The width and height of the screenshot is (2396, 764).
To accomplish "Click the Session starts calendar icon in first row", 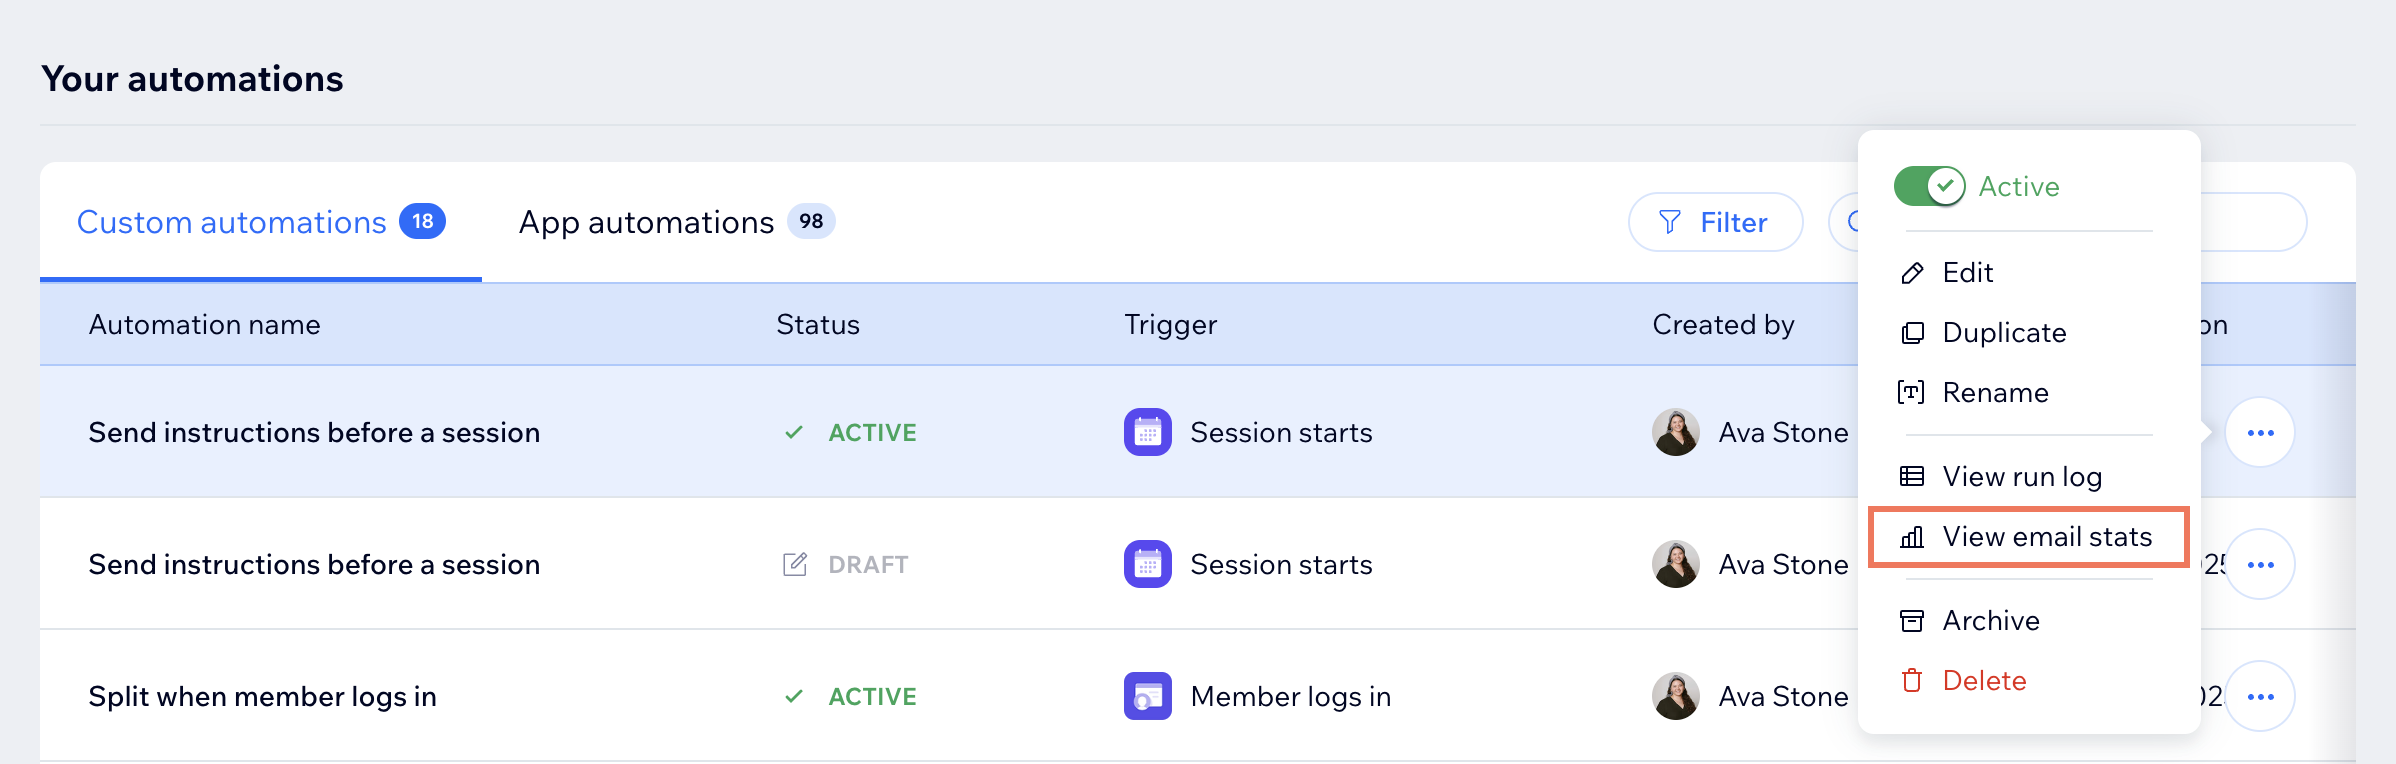I will click(x=1147, y=433).
